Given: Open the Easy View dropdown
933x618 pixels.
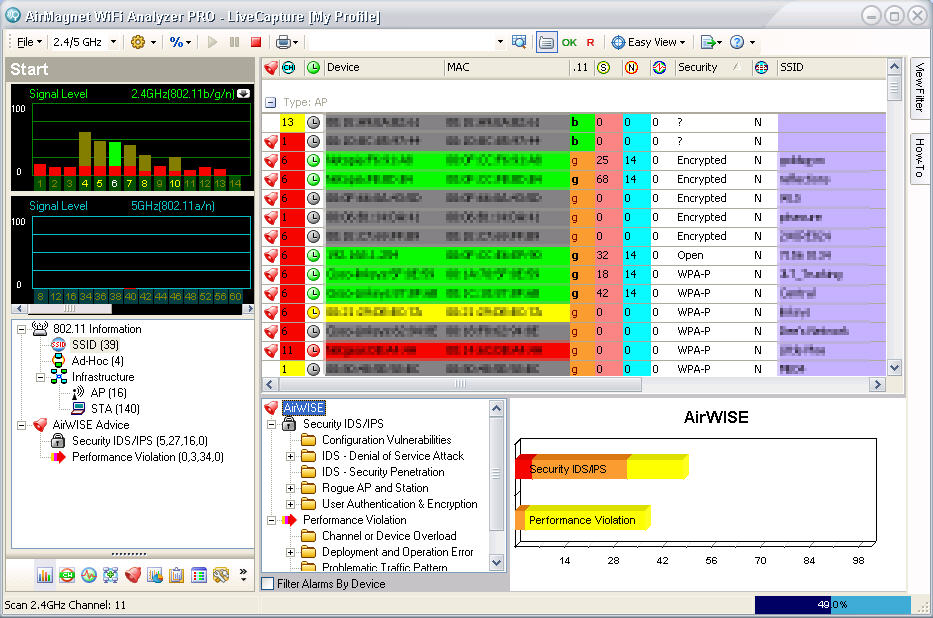Looking at the screenshot, I should pos(649,42).
